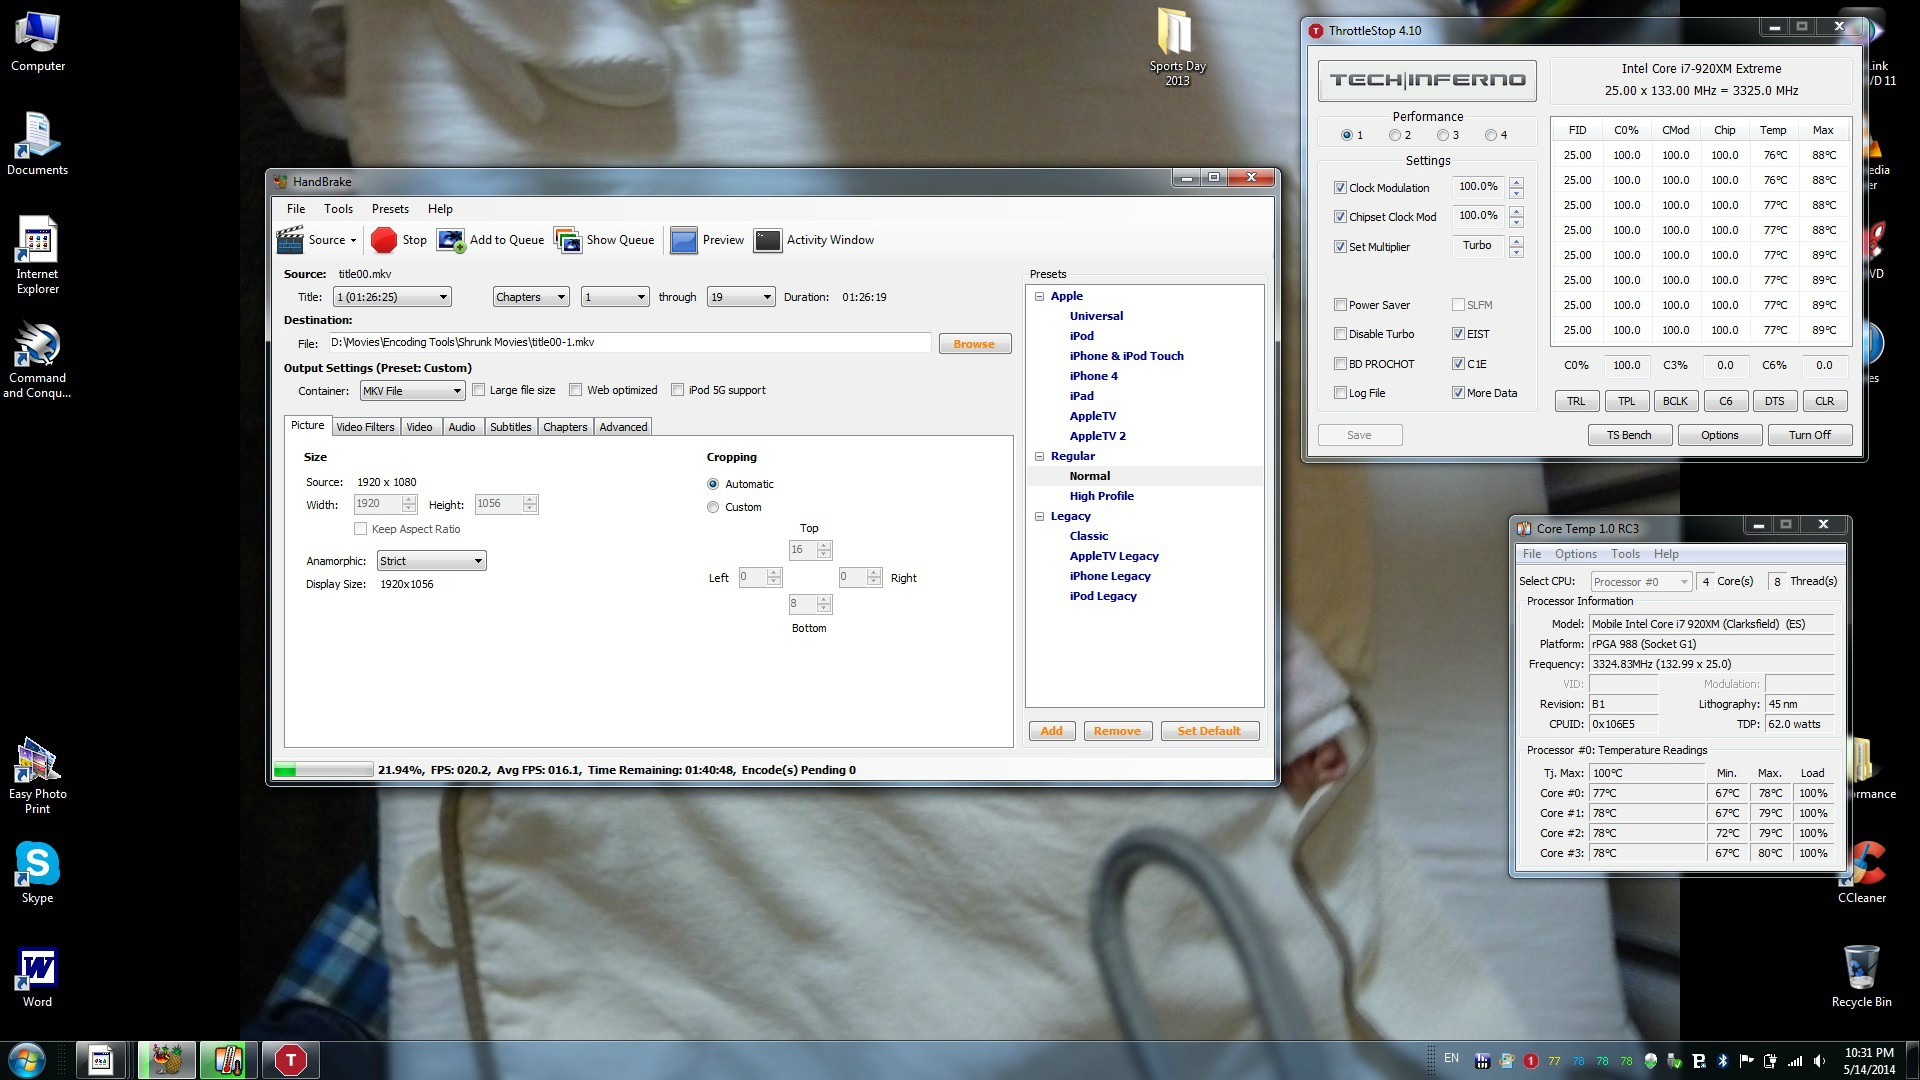The height and width of the screenshot is (1080, 1920).
Task: Open Core Temp Options menu
Action: pyautogui.click(x=1575, y=554)
